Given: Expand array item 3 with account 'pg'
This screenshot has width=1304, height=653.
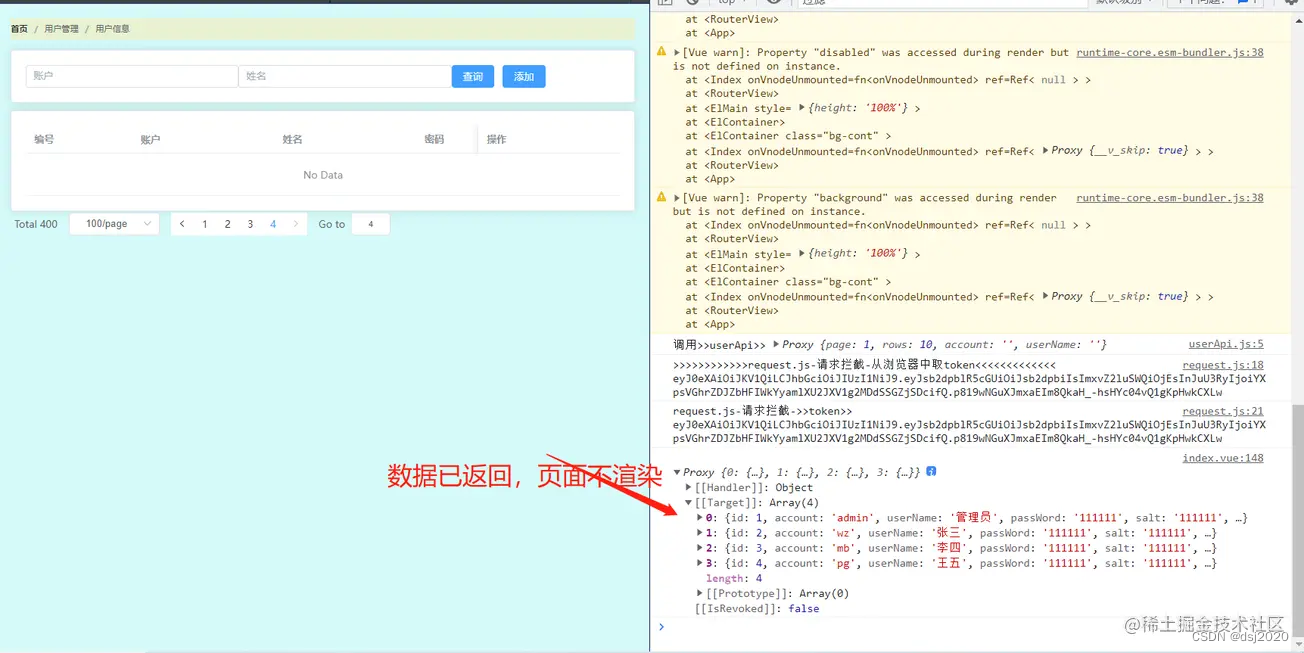Looking at the screenshot, I should (x=700, y=563).
